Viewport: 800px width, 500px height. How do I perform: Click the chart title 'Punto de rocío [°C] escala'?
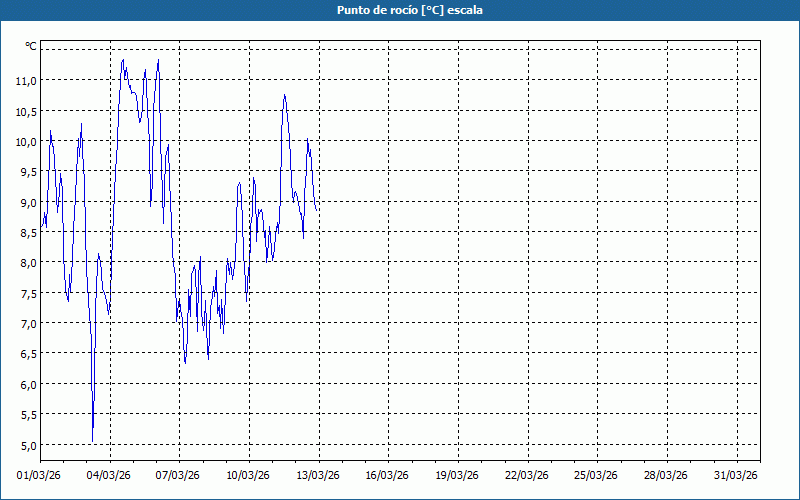(x=400, y=10)
